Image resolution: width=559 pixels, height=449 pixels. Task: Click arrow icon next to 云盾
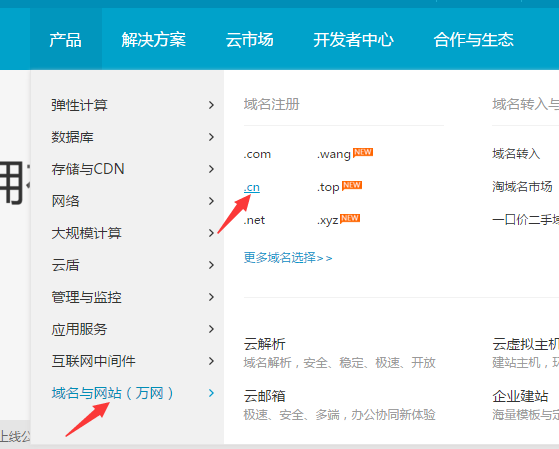(x=211, y=265)
